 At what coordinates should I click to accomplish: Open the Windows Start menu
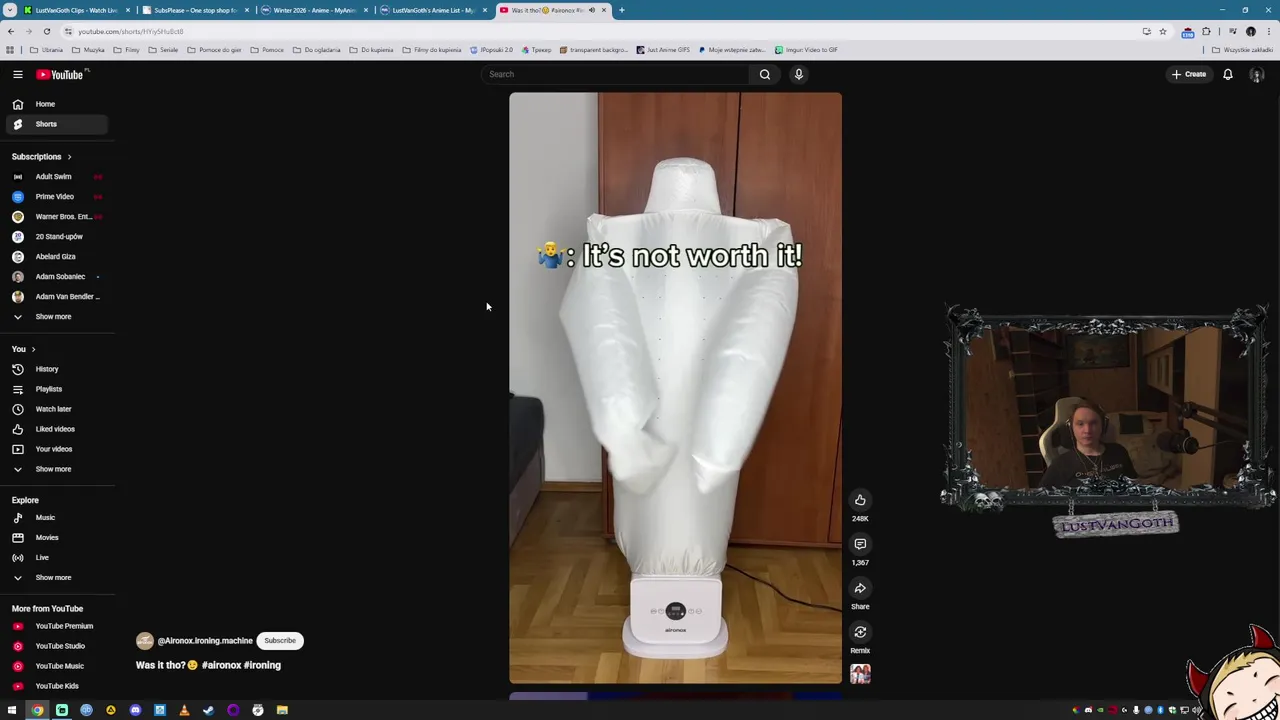tap(12, 710)
